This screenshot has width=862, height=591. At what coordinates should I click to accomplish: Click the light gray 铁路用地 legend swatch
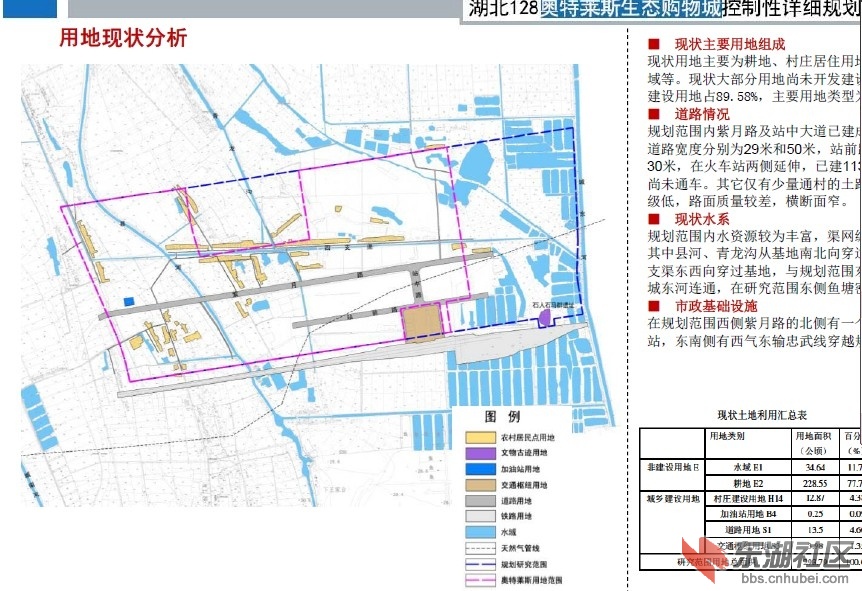(480, 516)
